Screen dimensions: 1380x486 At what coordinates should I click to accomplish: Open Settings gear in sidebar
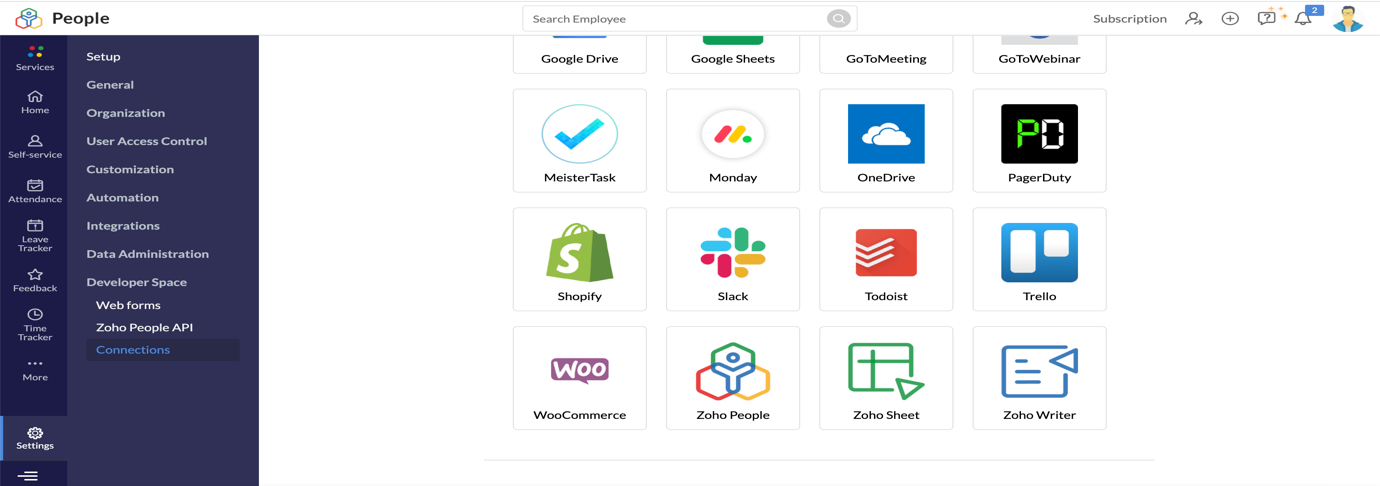tap(35, 438)
